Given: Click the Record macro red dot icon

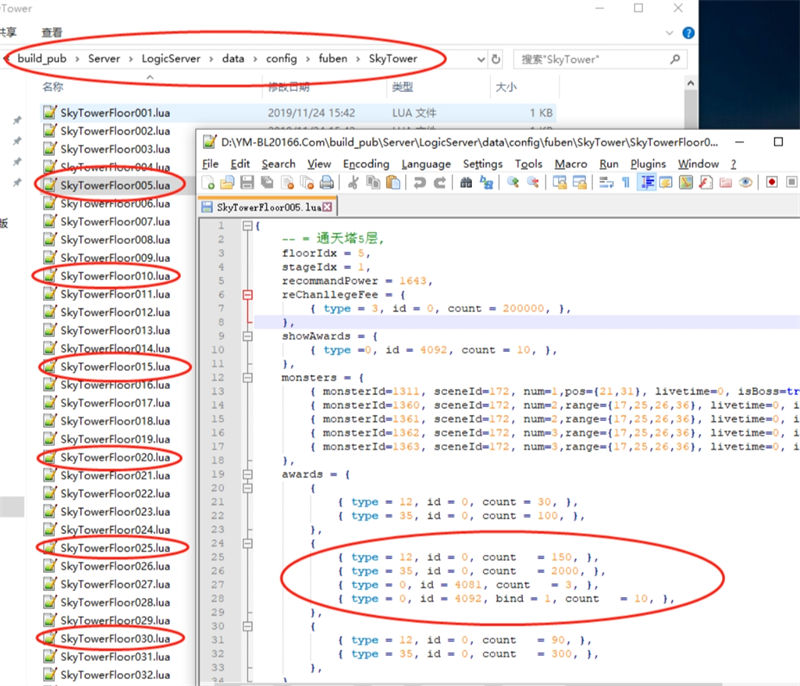Looking at the screenshot, I should (772, 183).
